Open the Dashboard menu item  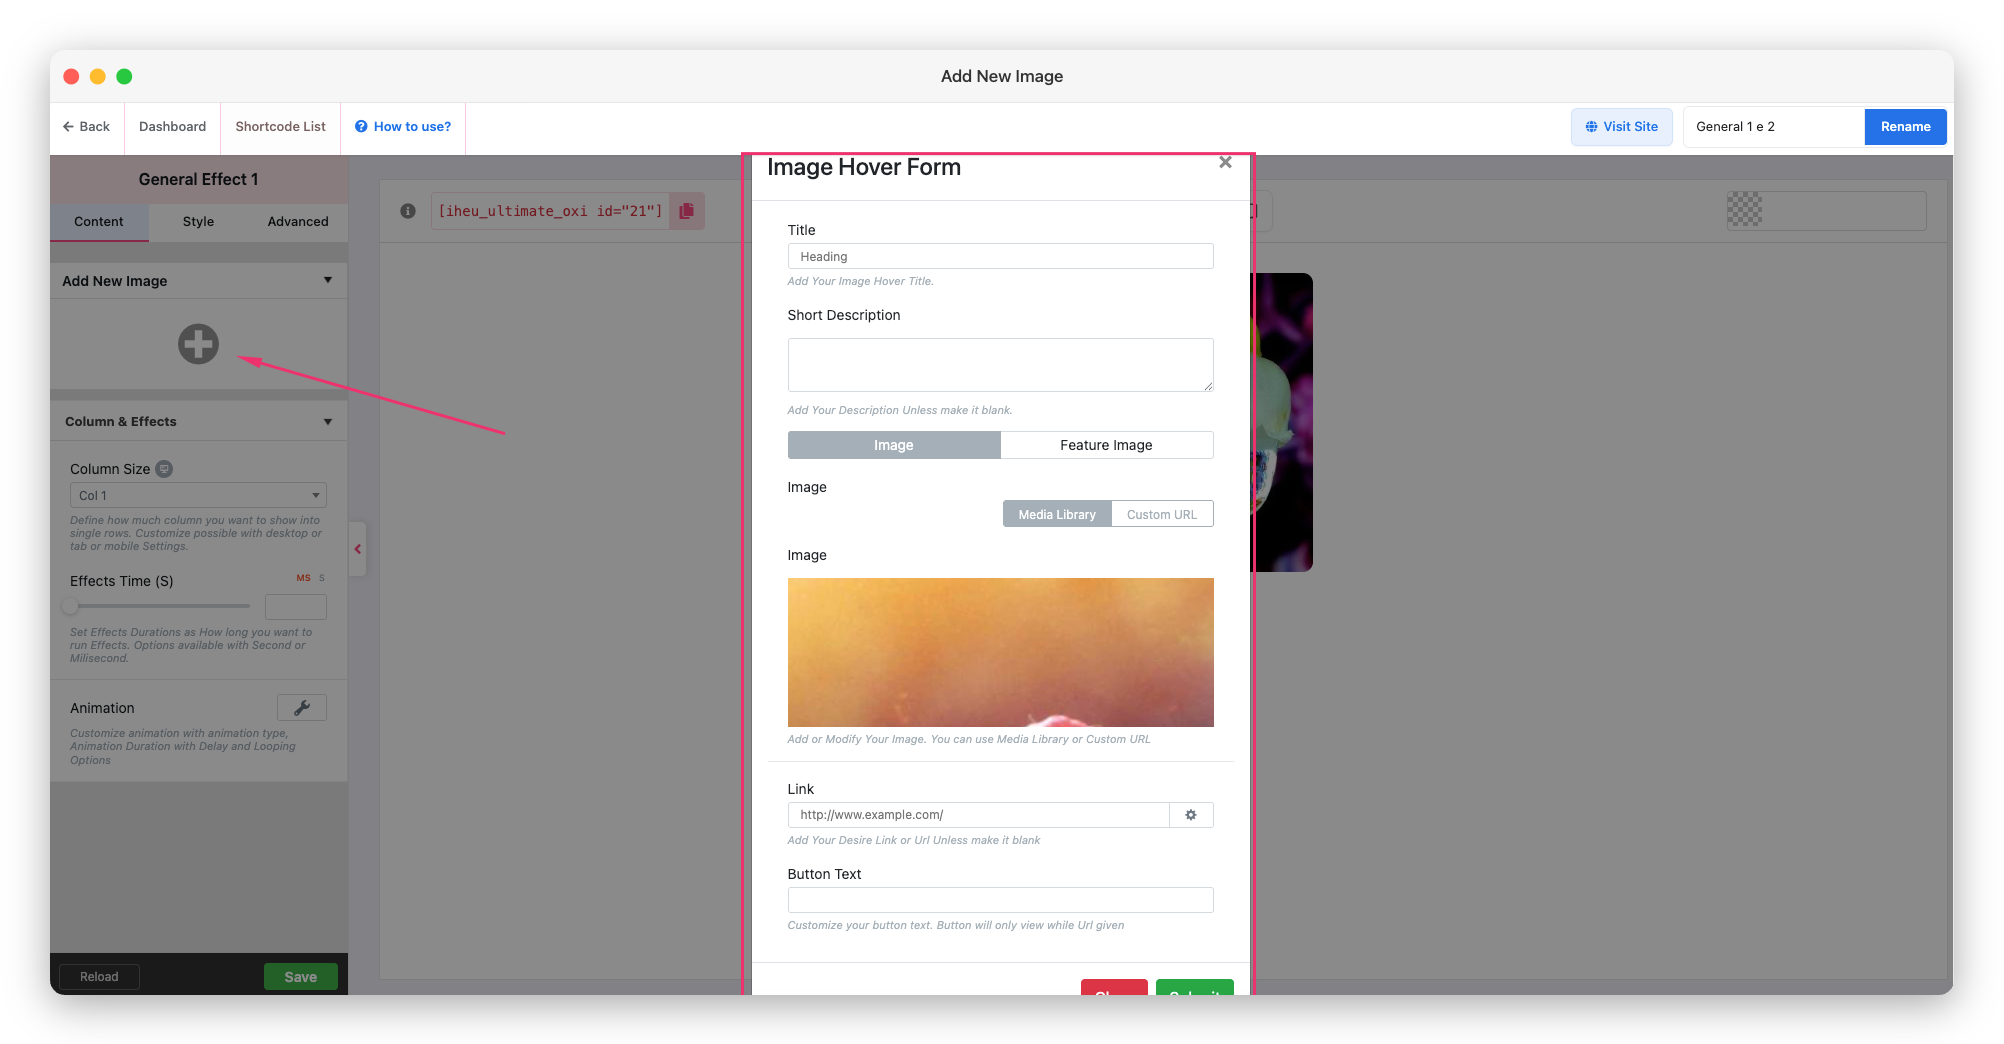pyautogui.click(x=173, y=127)
